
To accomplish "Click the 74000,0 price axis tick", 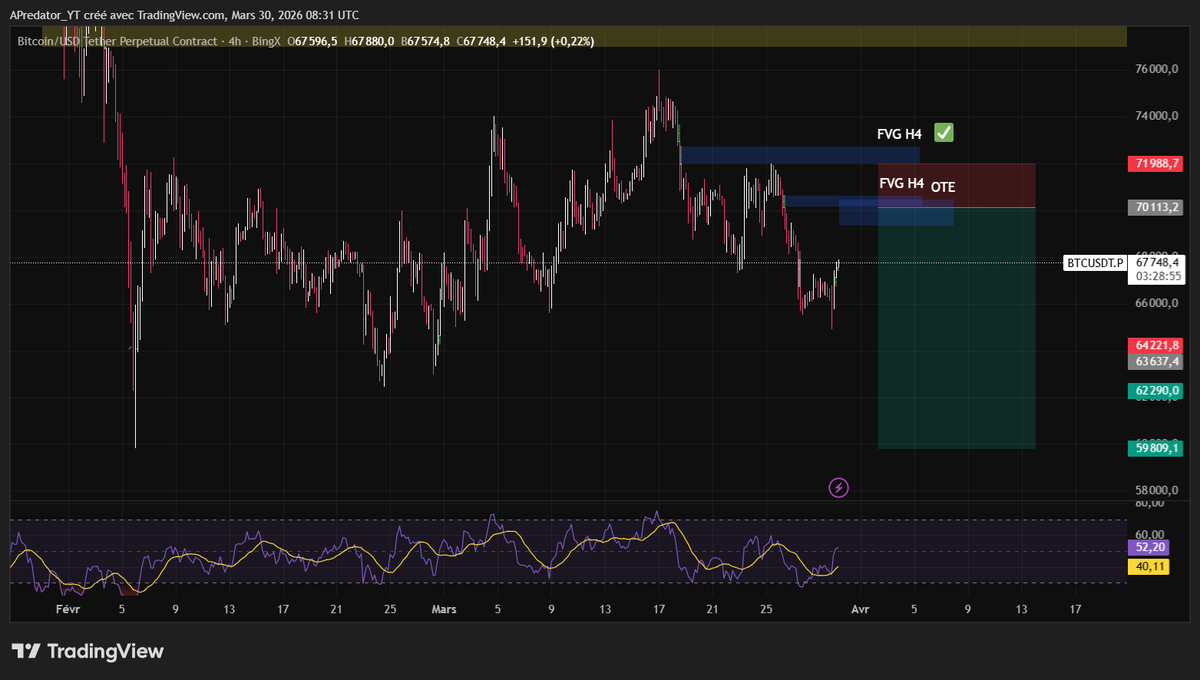I will click(1159, 116).
